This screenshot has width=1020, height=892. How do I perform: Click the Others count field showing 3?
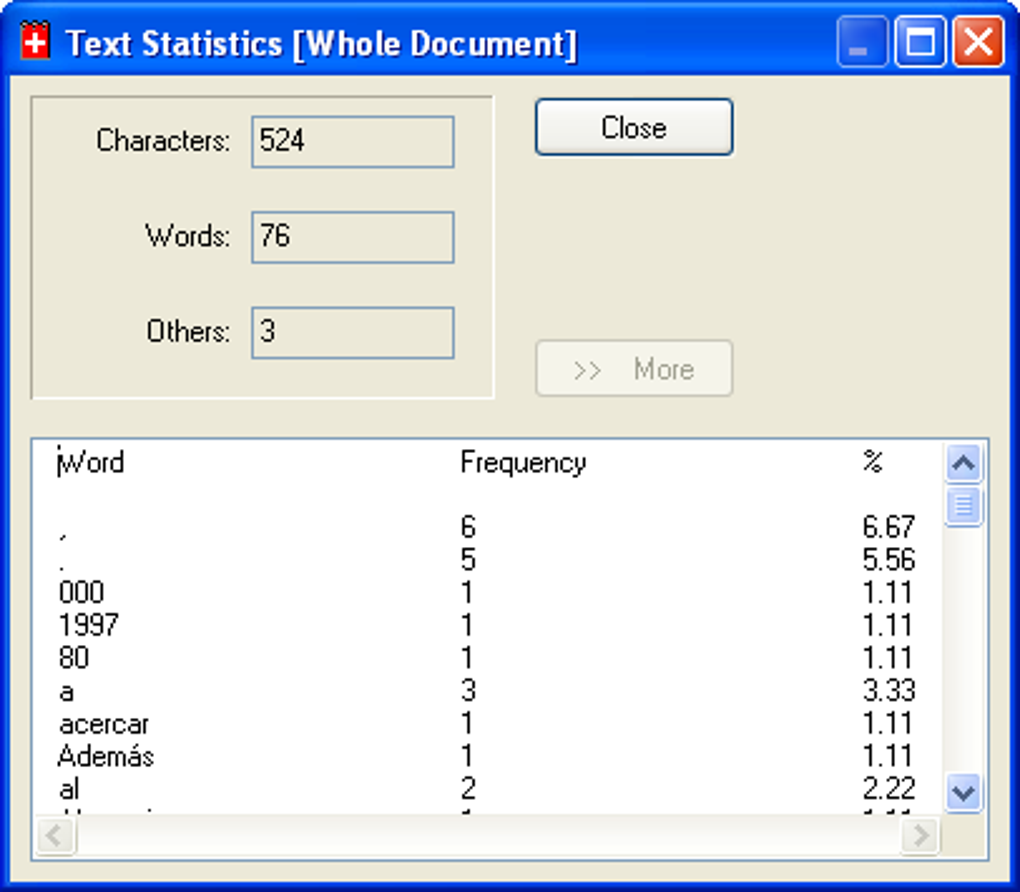352,331
